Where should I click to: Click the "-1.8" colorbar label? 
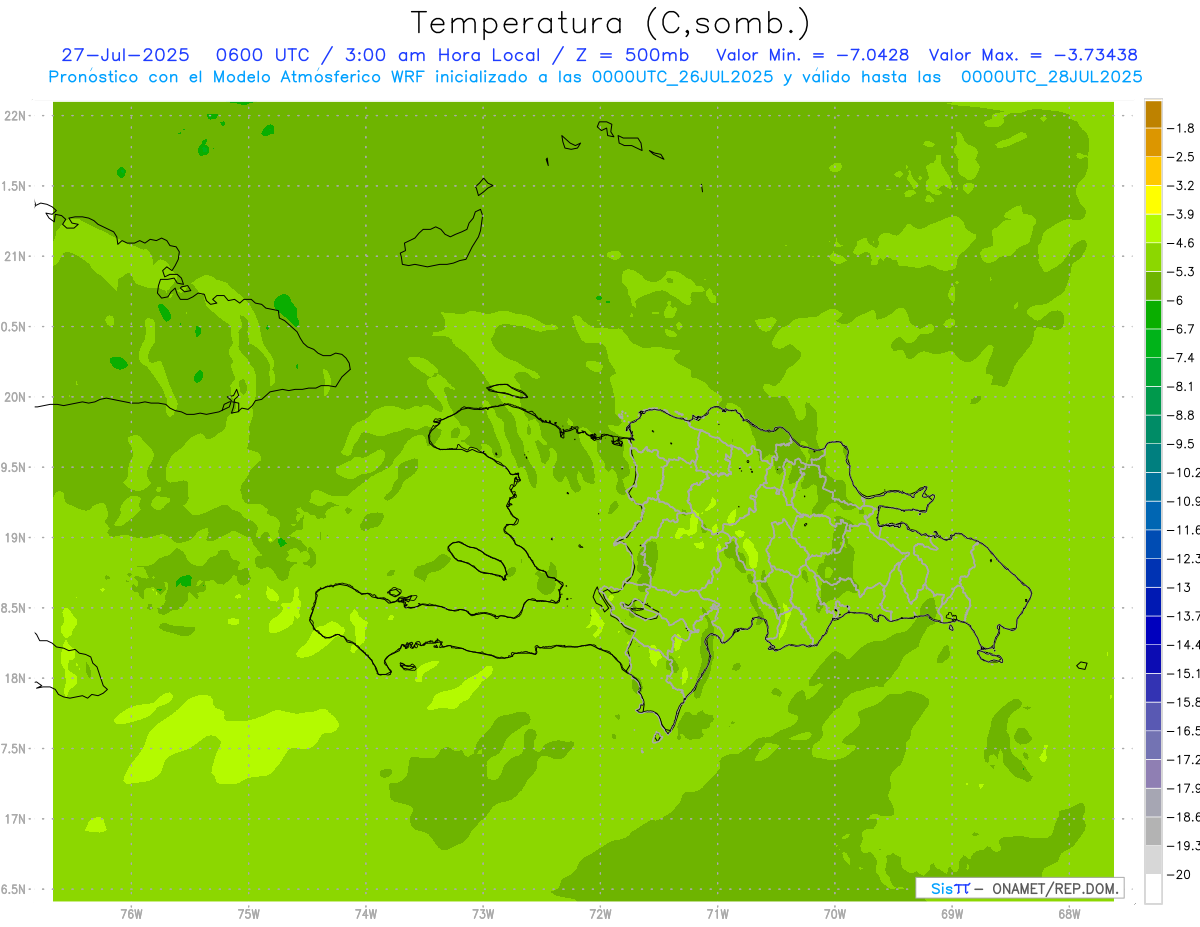[x=1182, y=128]
